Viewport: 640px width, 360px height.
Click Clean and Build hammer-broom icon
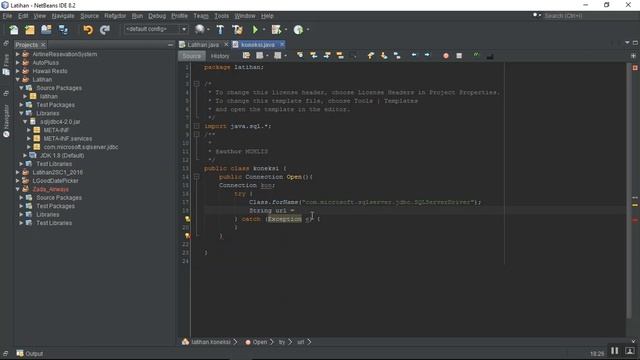pyautogui.click(x=237, y=30)
